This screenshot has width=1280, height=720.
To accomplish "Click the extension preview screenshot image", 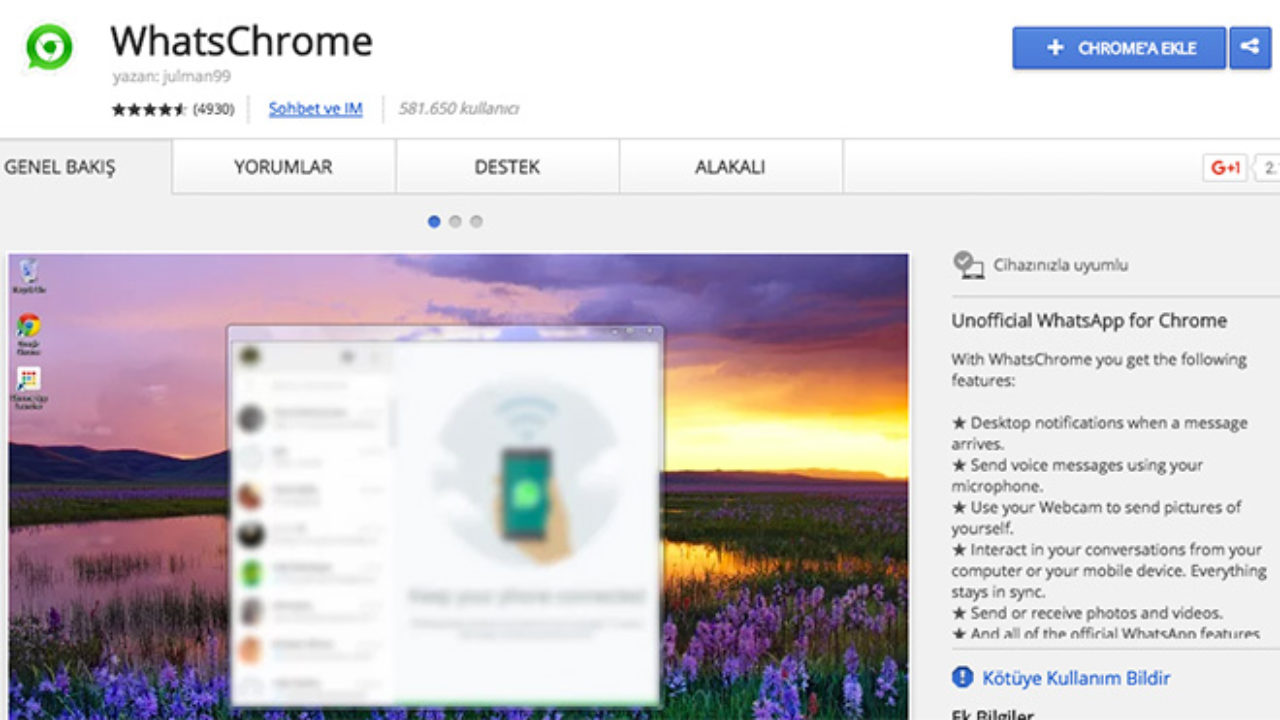I will (x=458, y=480).
